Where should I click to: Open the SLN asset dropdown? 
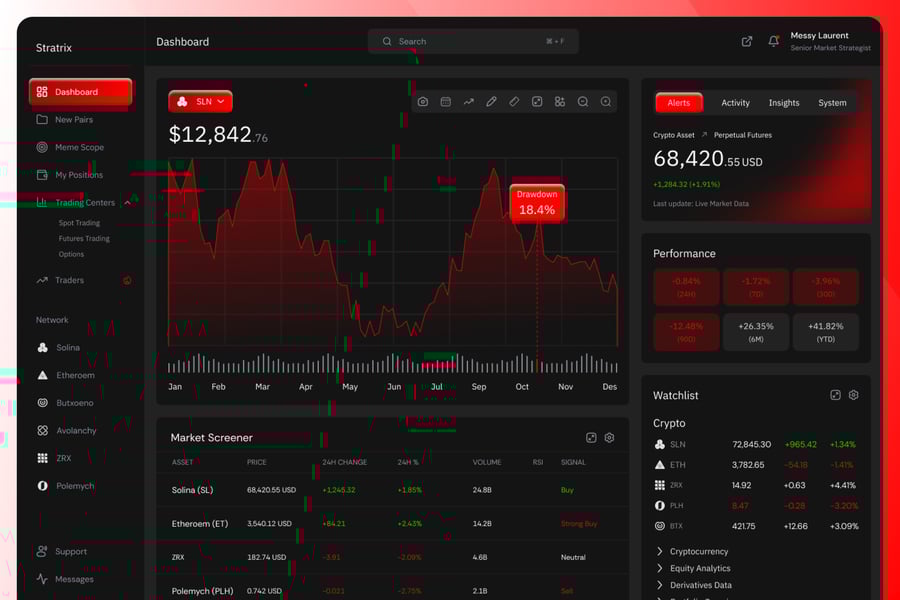pos(203,102)
